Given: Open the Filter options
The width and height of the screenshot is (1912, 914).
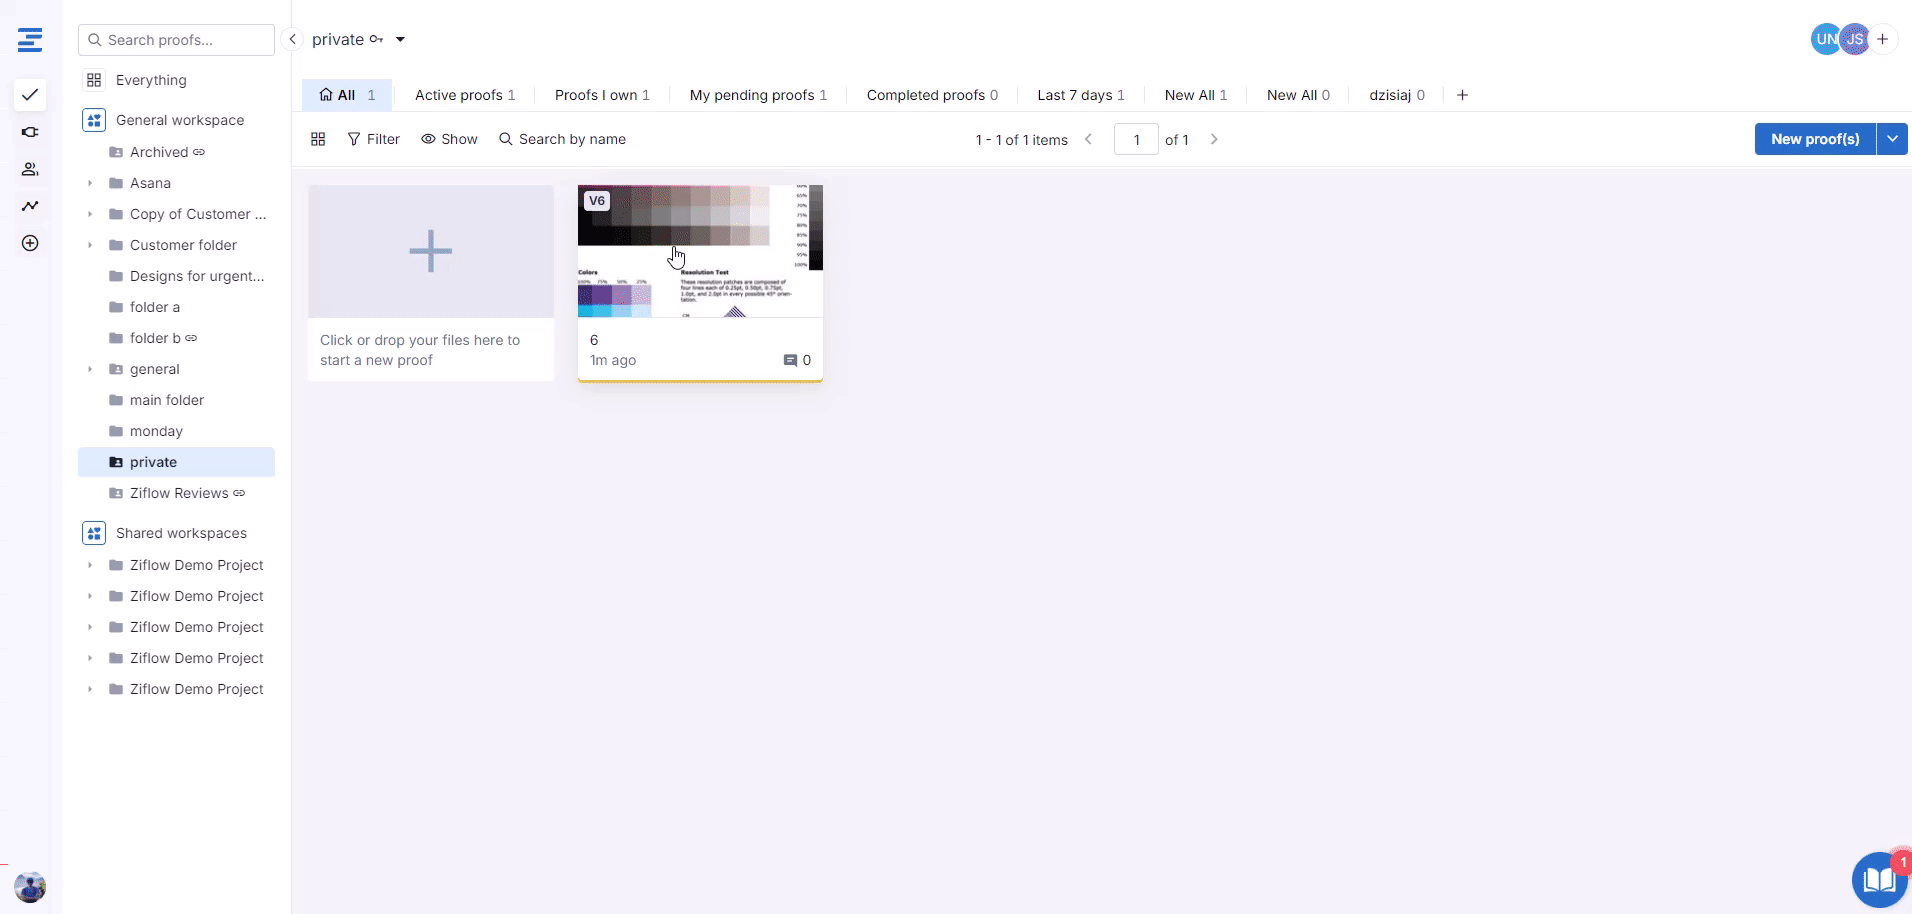Looking at the screenshot, I should [x=373, y=139].
